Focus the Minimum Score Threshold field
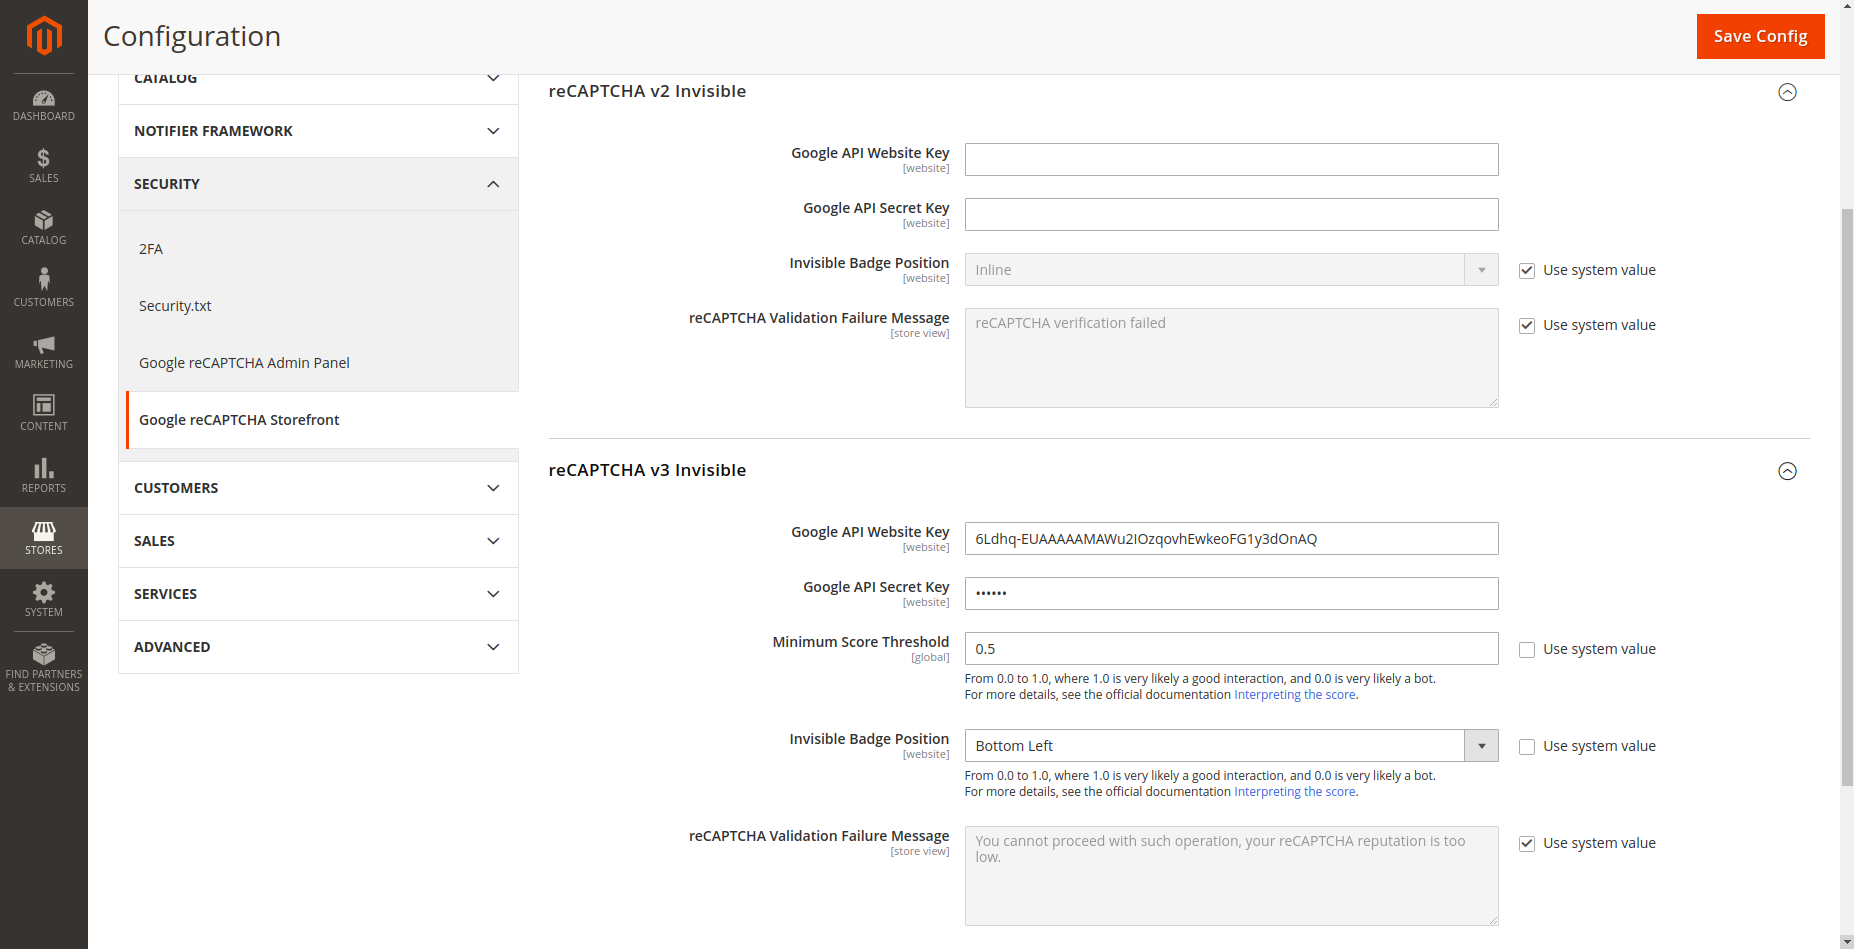The width and height of the screenshot is (1854, 949). (1231, 648)
